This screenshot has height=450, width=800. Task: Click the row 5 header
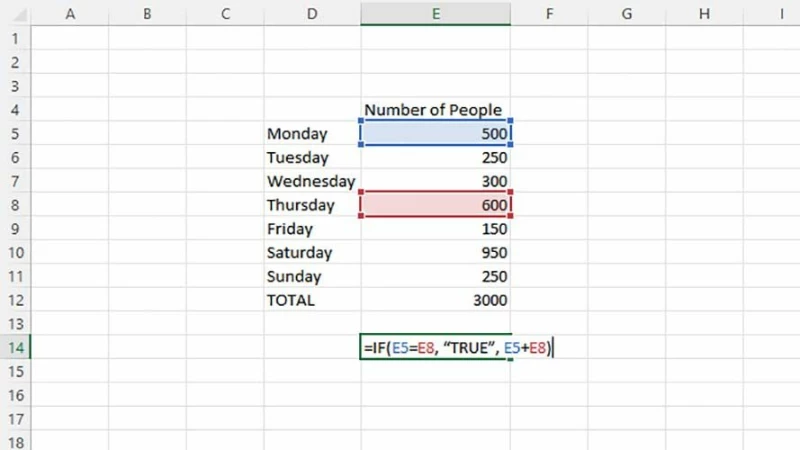[x=15, y=133]
